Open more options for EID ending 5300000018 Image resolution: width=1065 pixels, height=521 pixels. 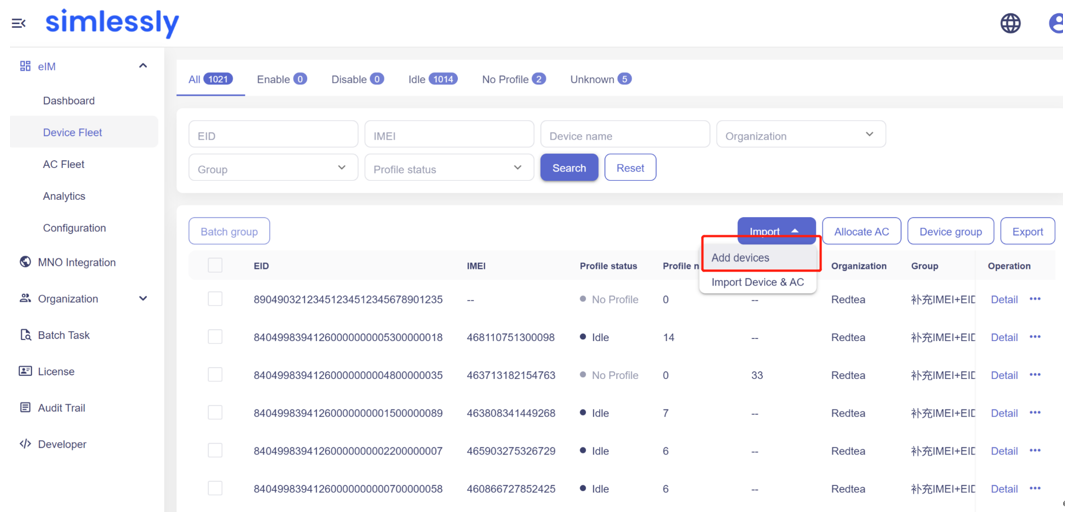click(x=1035, y=337)
